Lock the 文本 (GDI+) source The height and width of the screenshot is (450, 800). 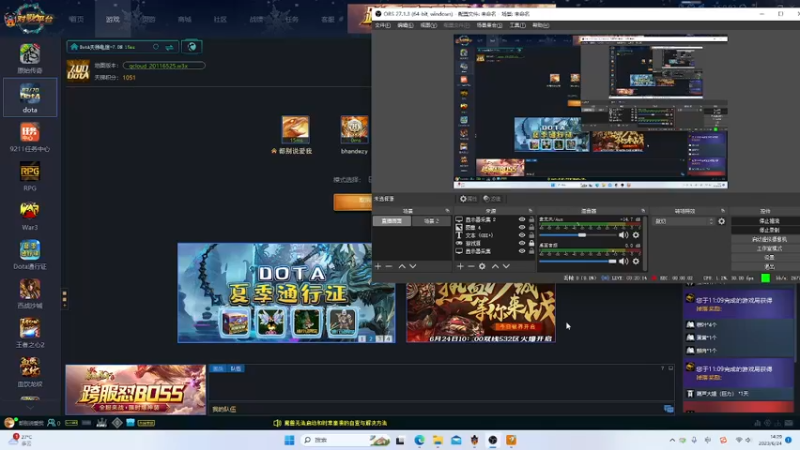532,235
